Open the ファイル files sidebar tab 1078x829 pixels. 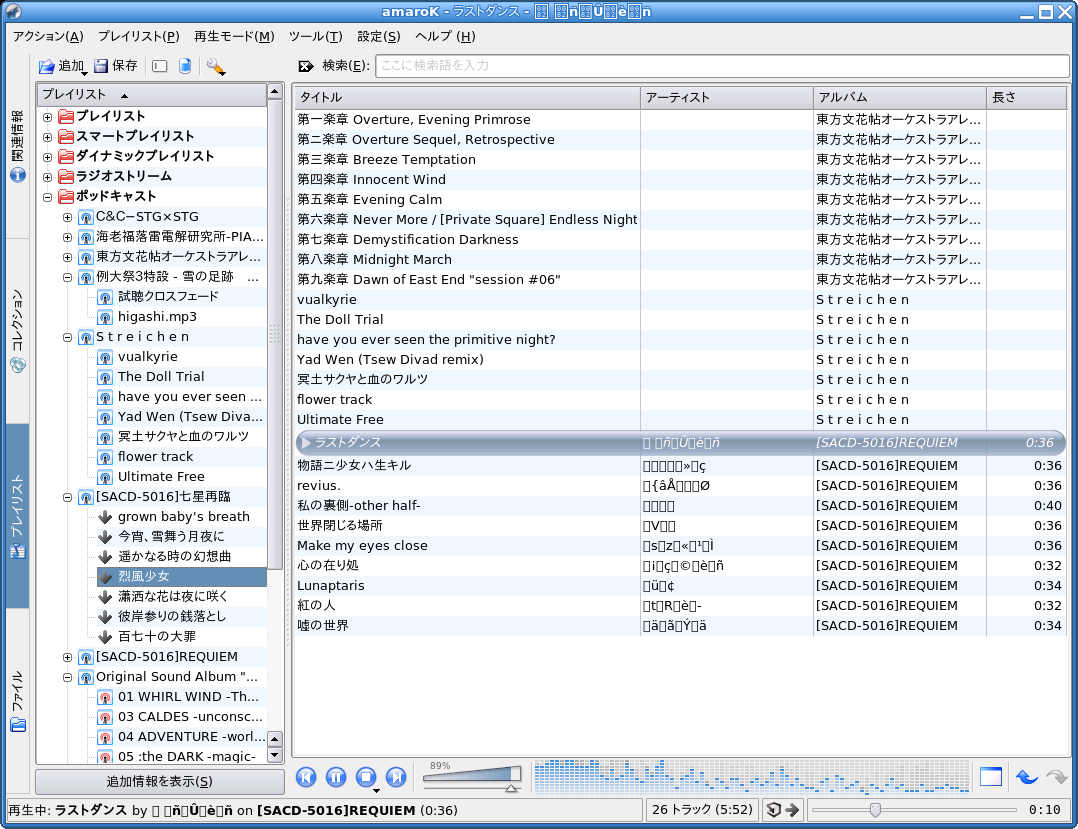point(18,701)
